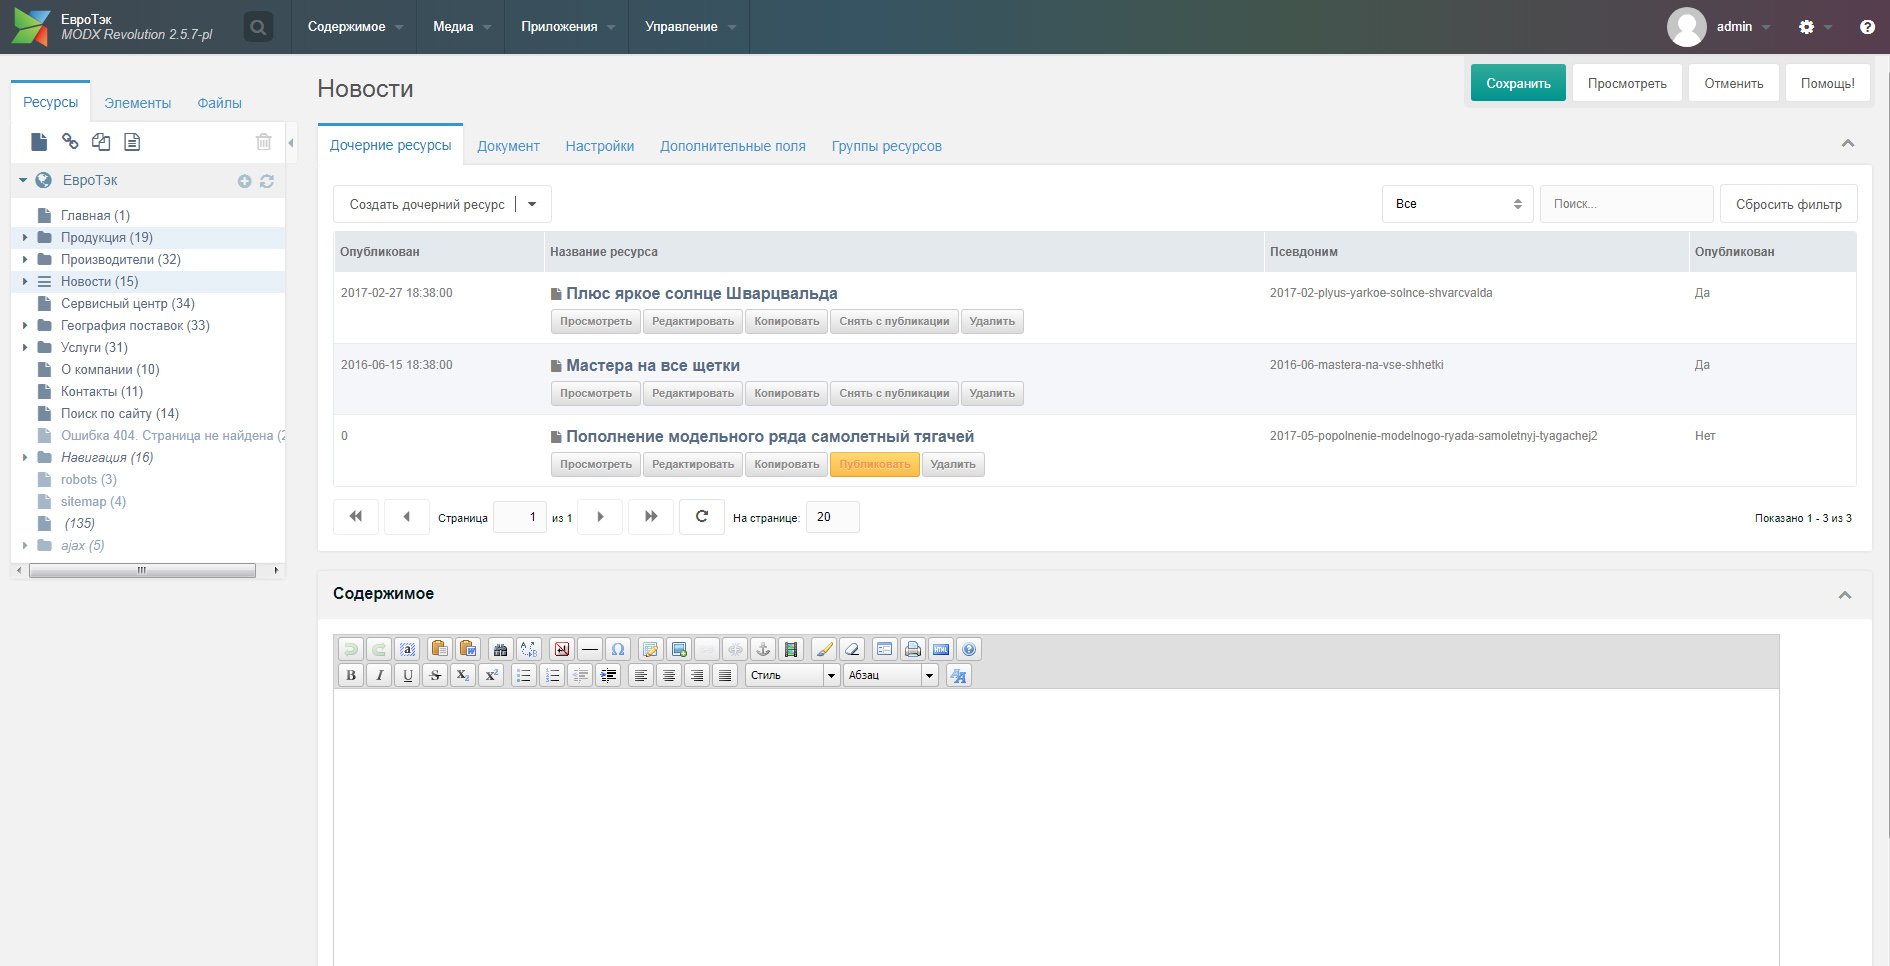The width and height of the screenshot is (1890, 966).
Task: Open the Стиль dropdown in editor
Action: (793, 675)
